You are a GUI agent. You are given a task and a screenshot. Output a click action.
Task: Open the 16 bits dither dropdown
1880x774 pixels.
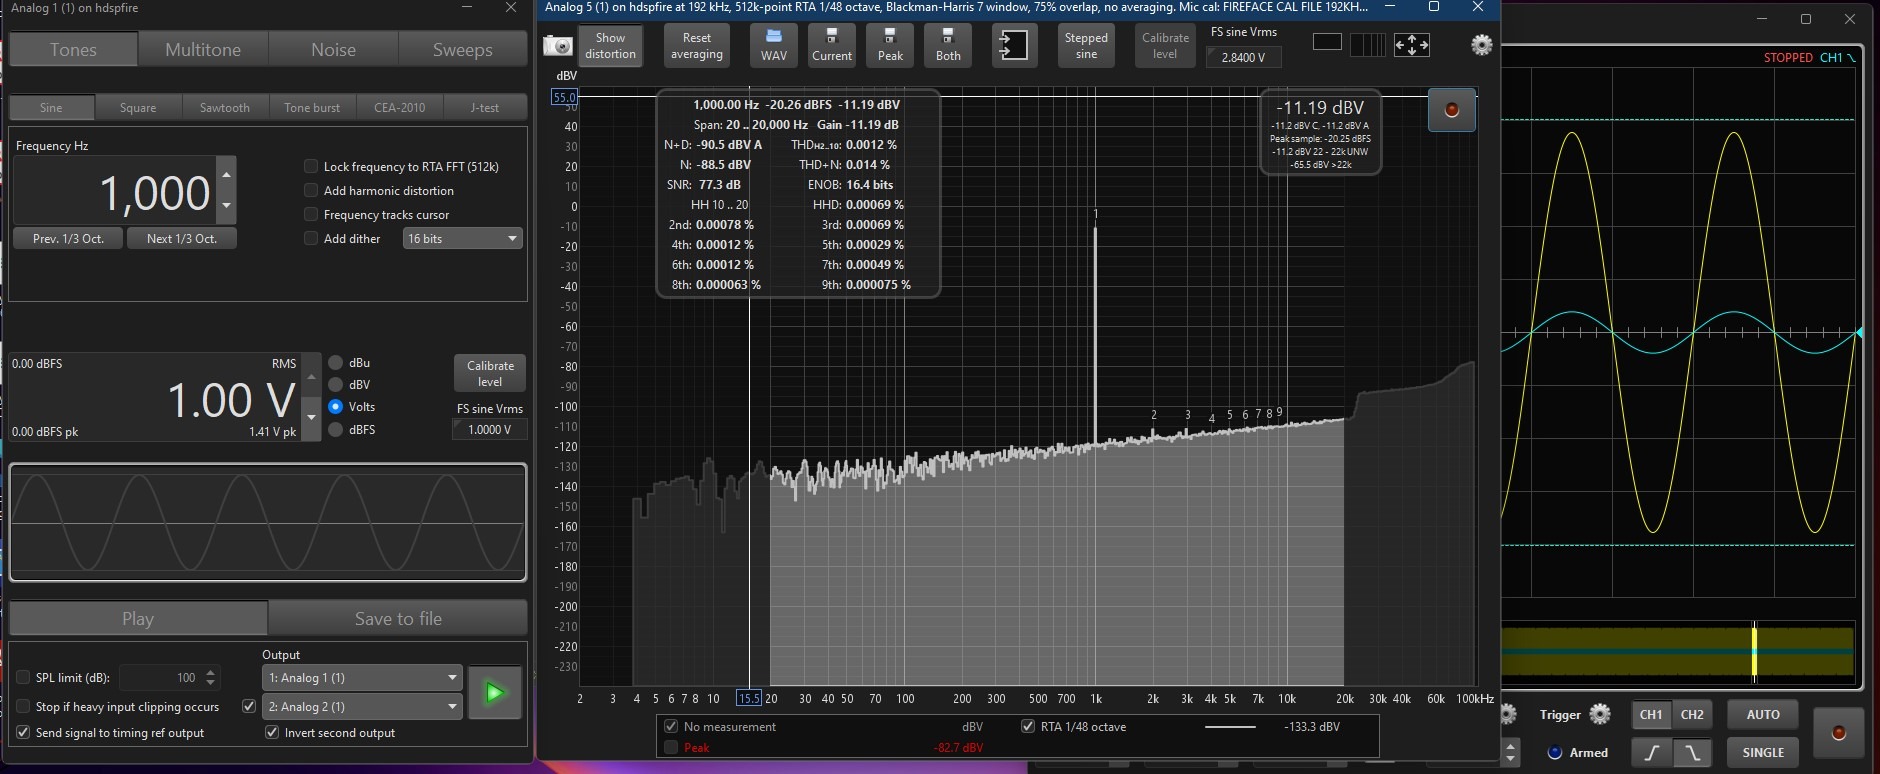(x=462, y=239)
